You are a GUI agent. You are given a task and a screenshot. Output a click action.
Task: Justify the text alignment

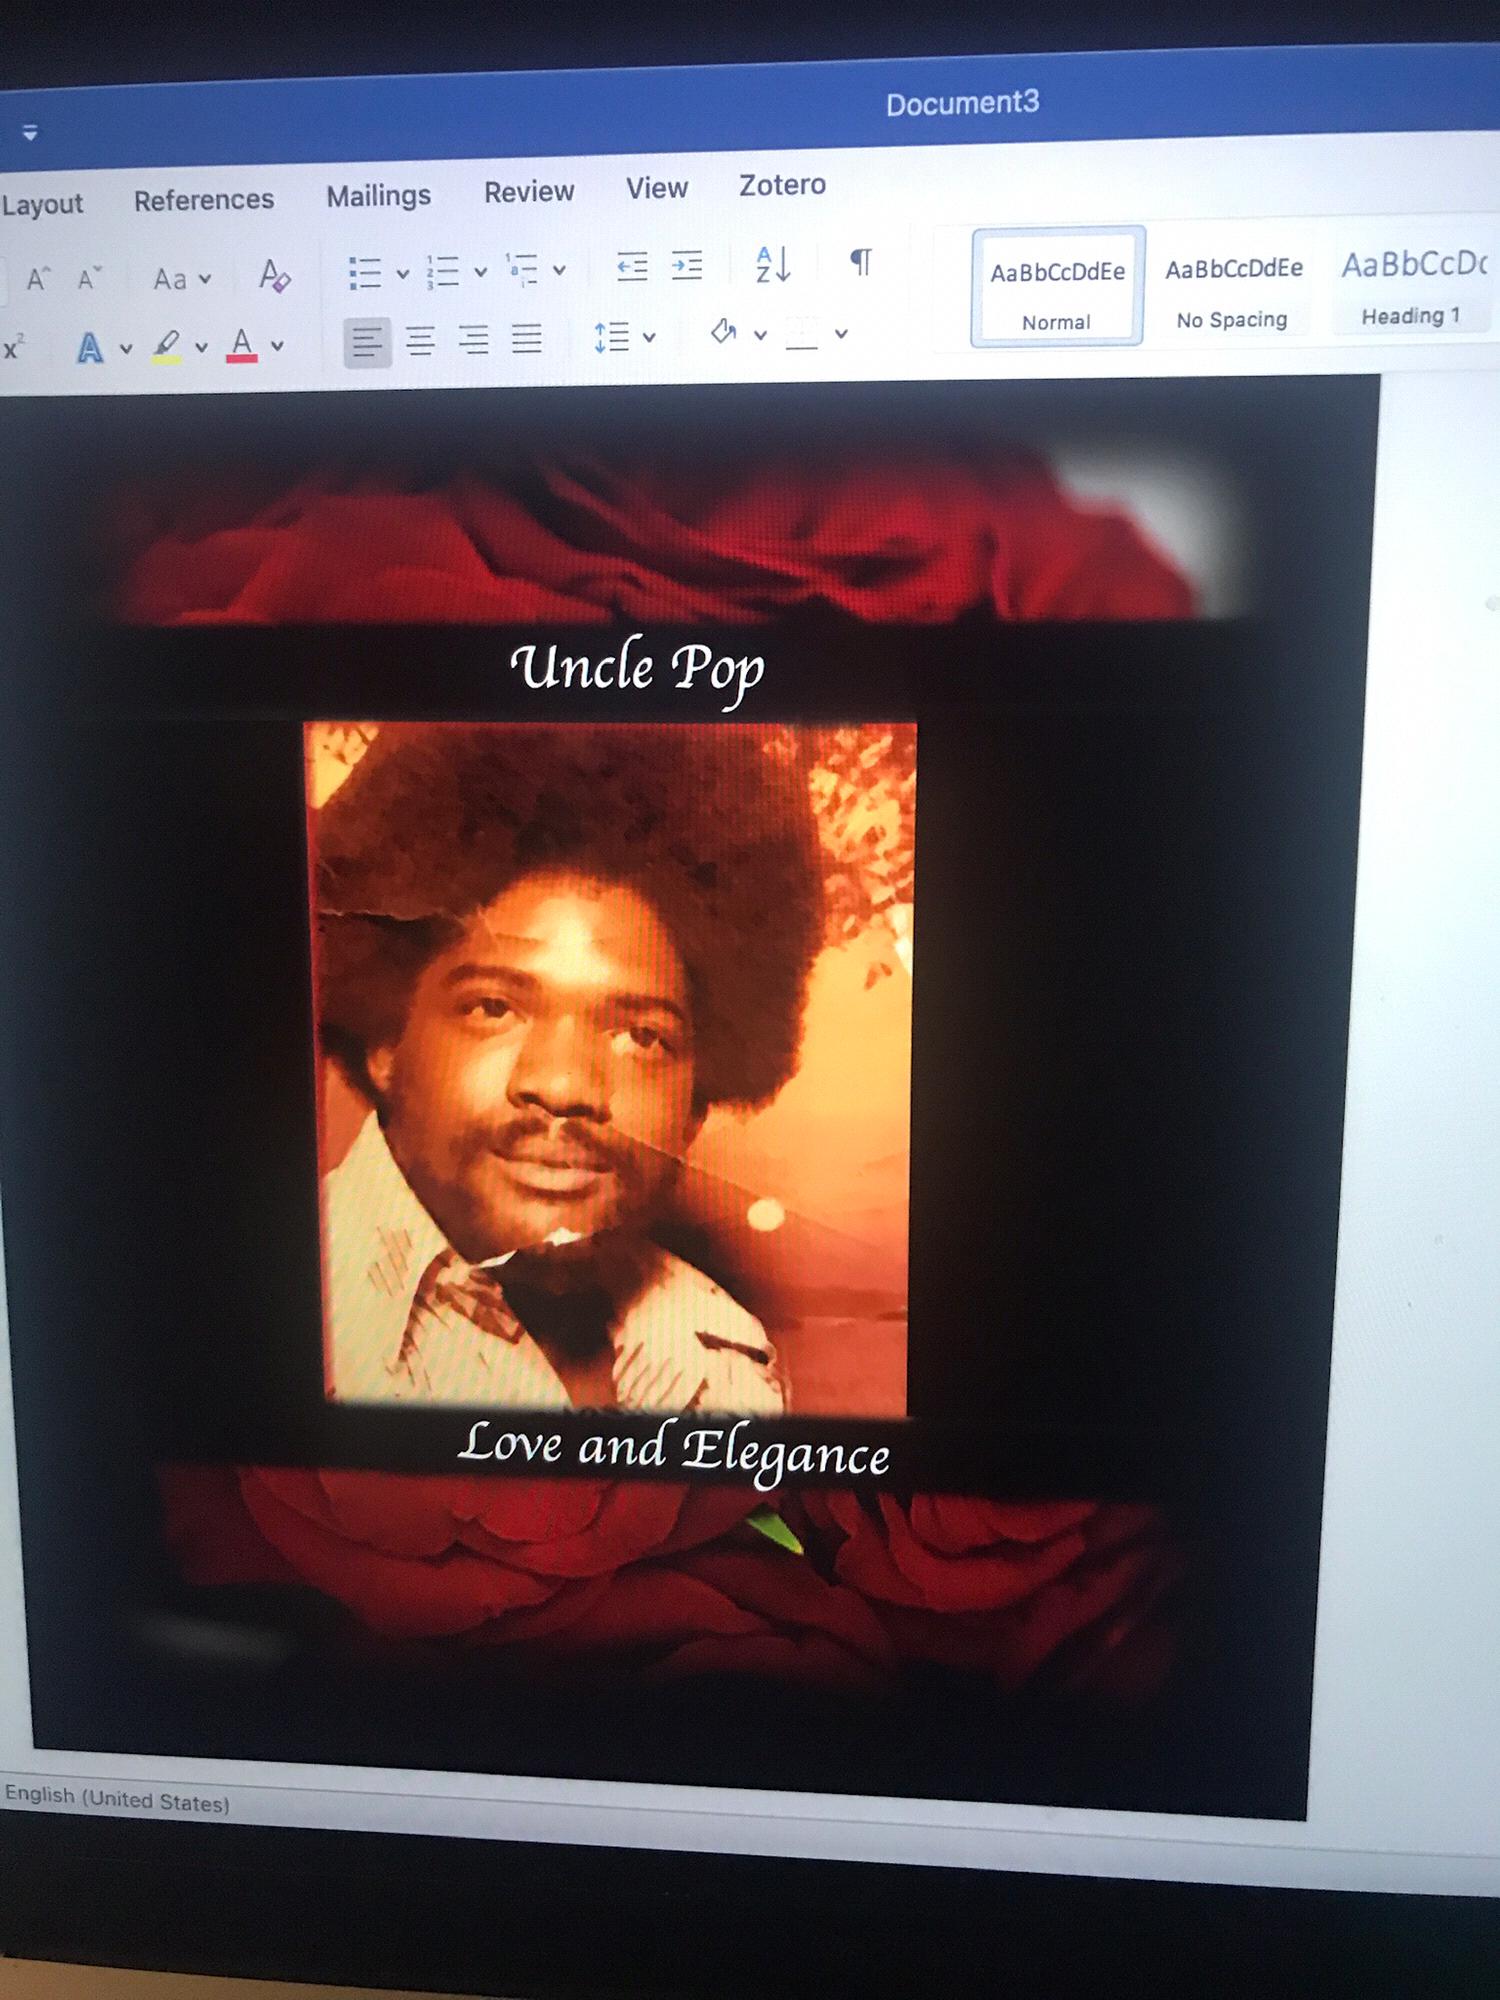point(527,338)
